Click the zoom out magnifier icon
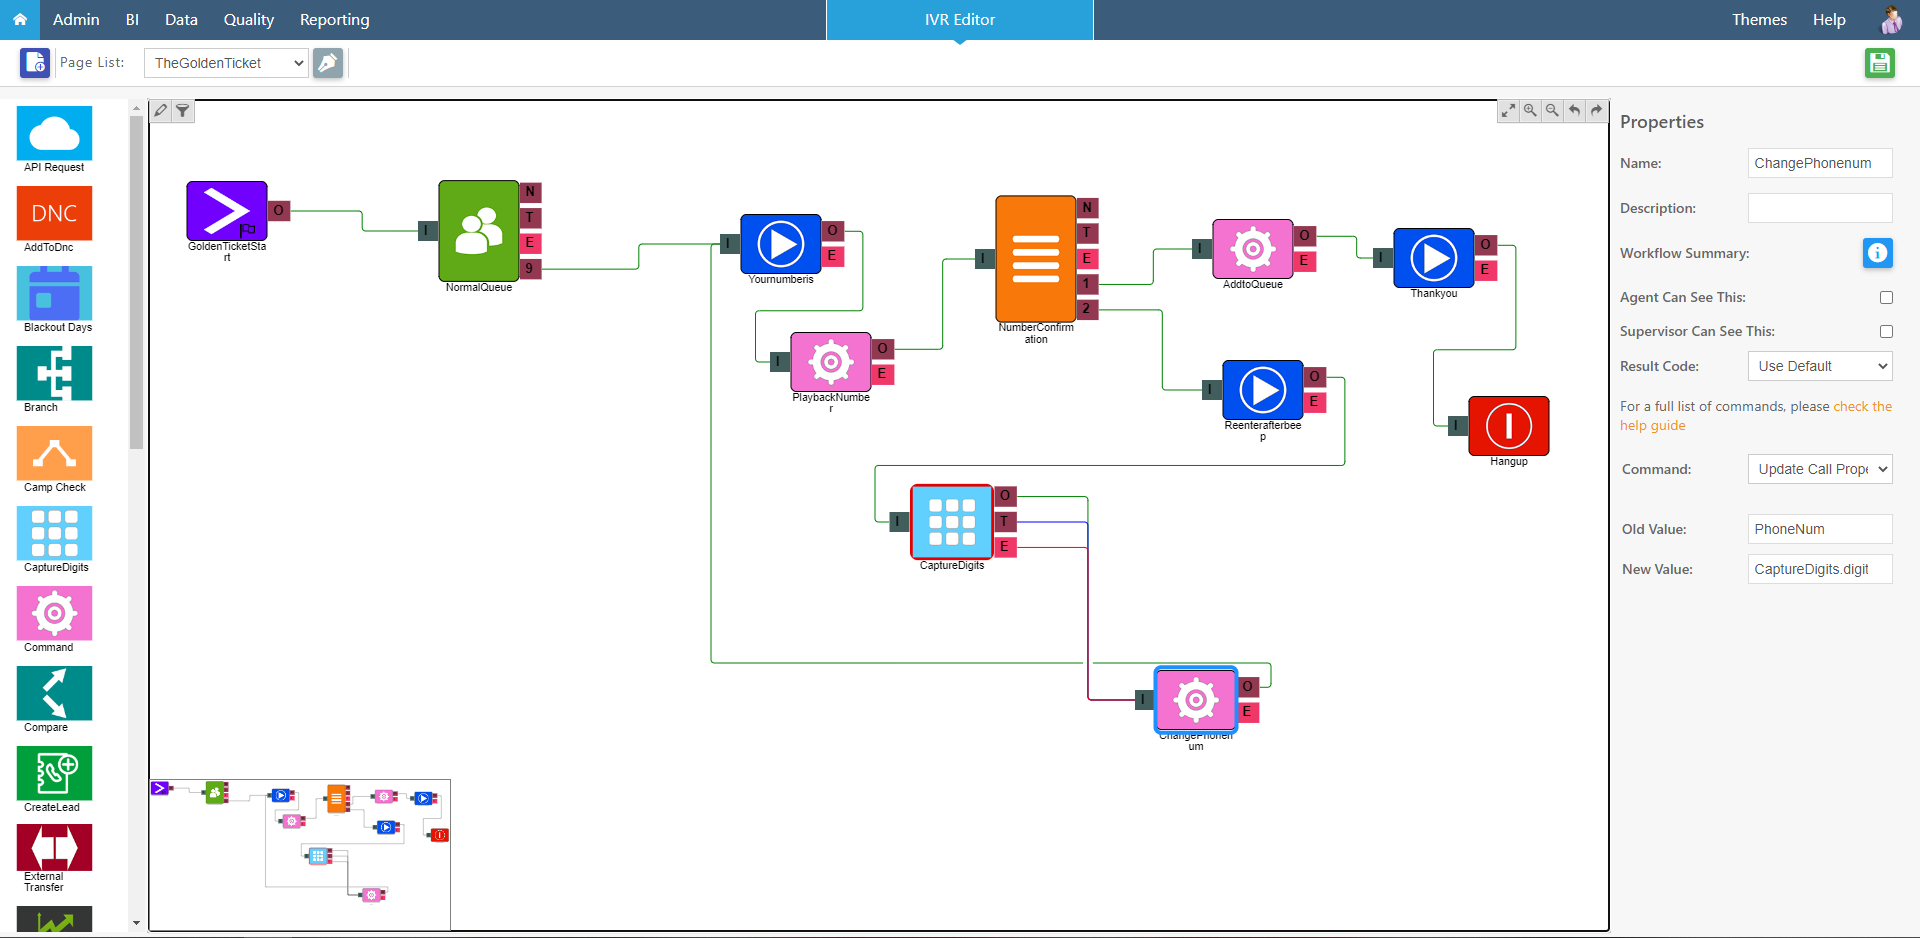 [x=1552, y=111]
